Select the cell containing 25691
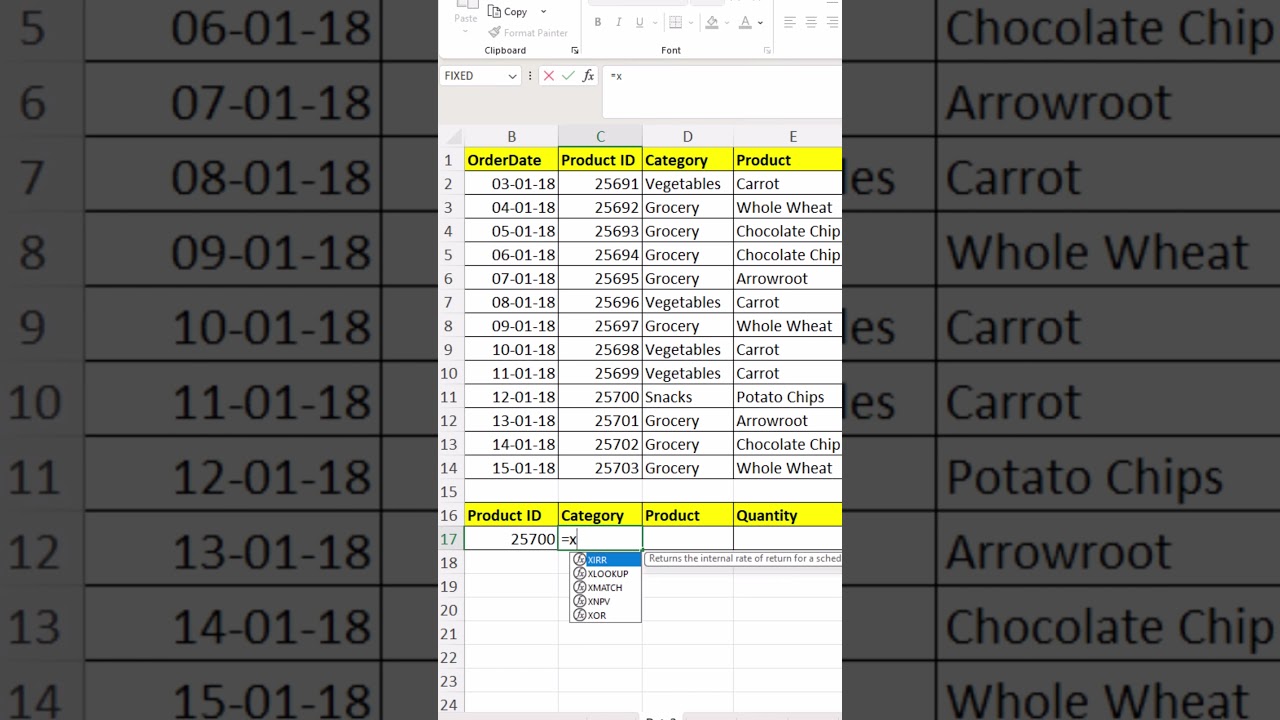The height and width of the screenshot is (720, 1280). click(600, 184)
